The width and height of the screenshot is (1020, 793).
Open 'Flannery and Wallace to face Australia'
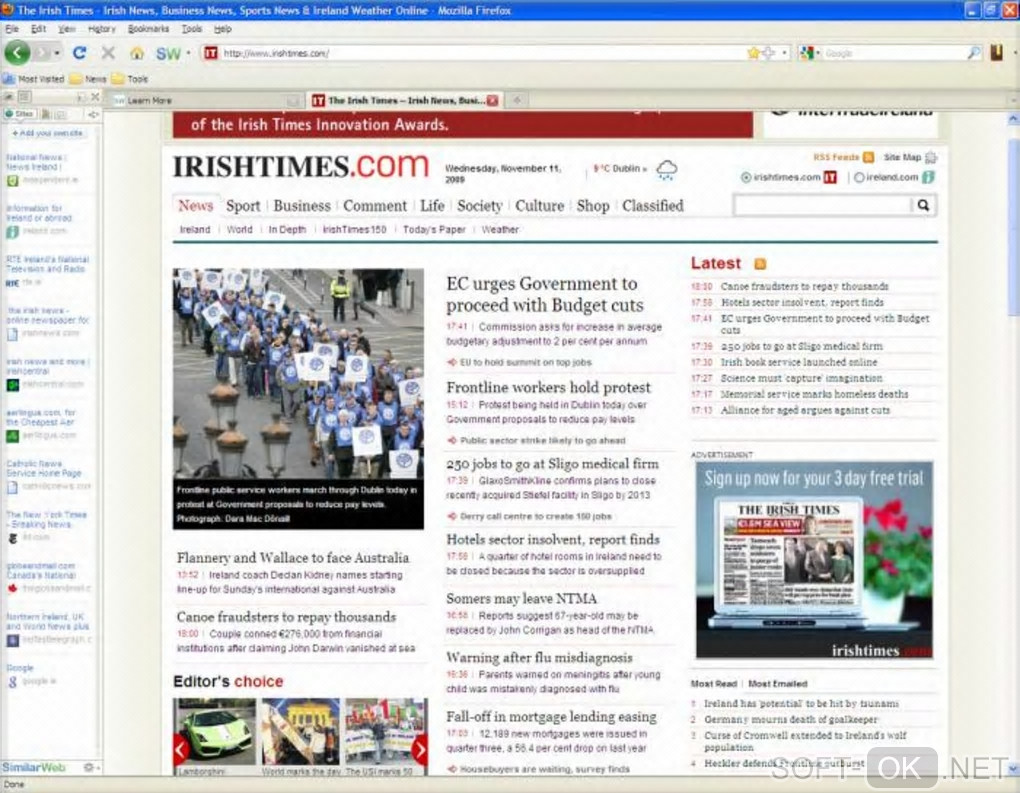click(x=293, y=558)
